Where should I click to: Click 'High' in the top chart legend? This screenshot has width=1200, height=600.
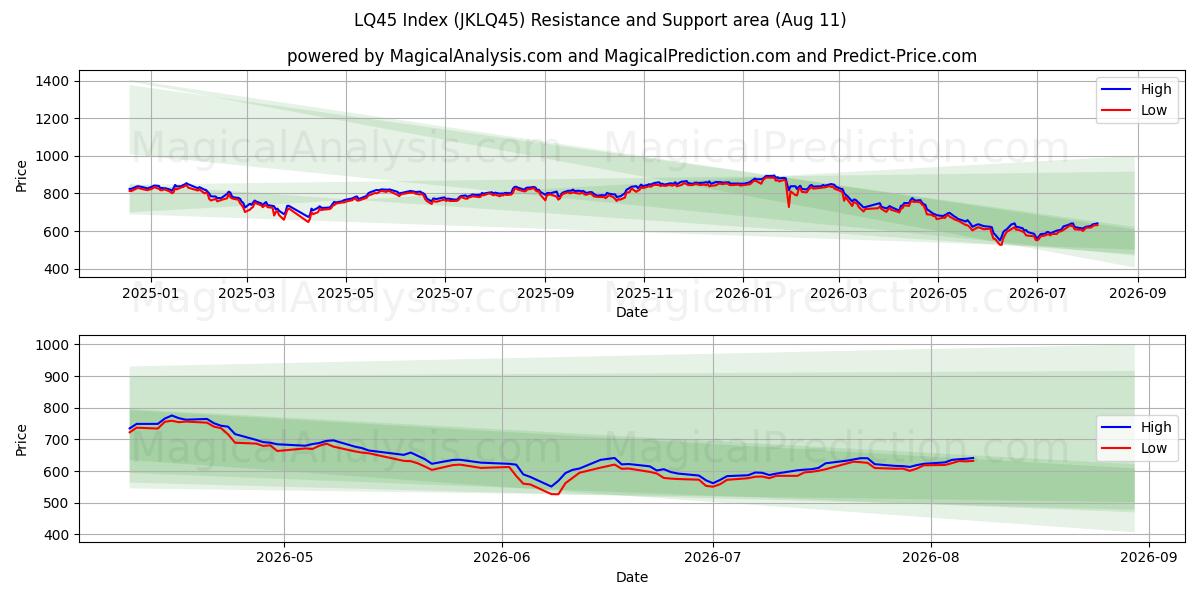[1156, 89]
